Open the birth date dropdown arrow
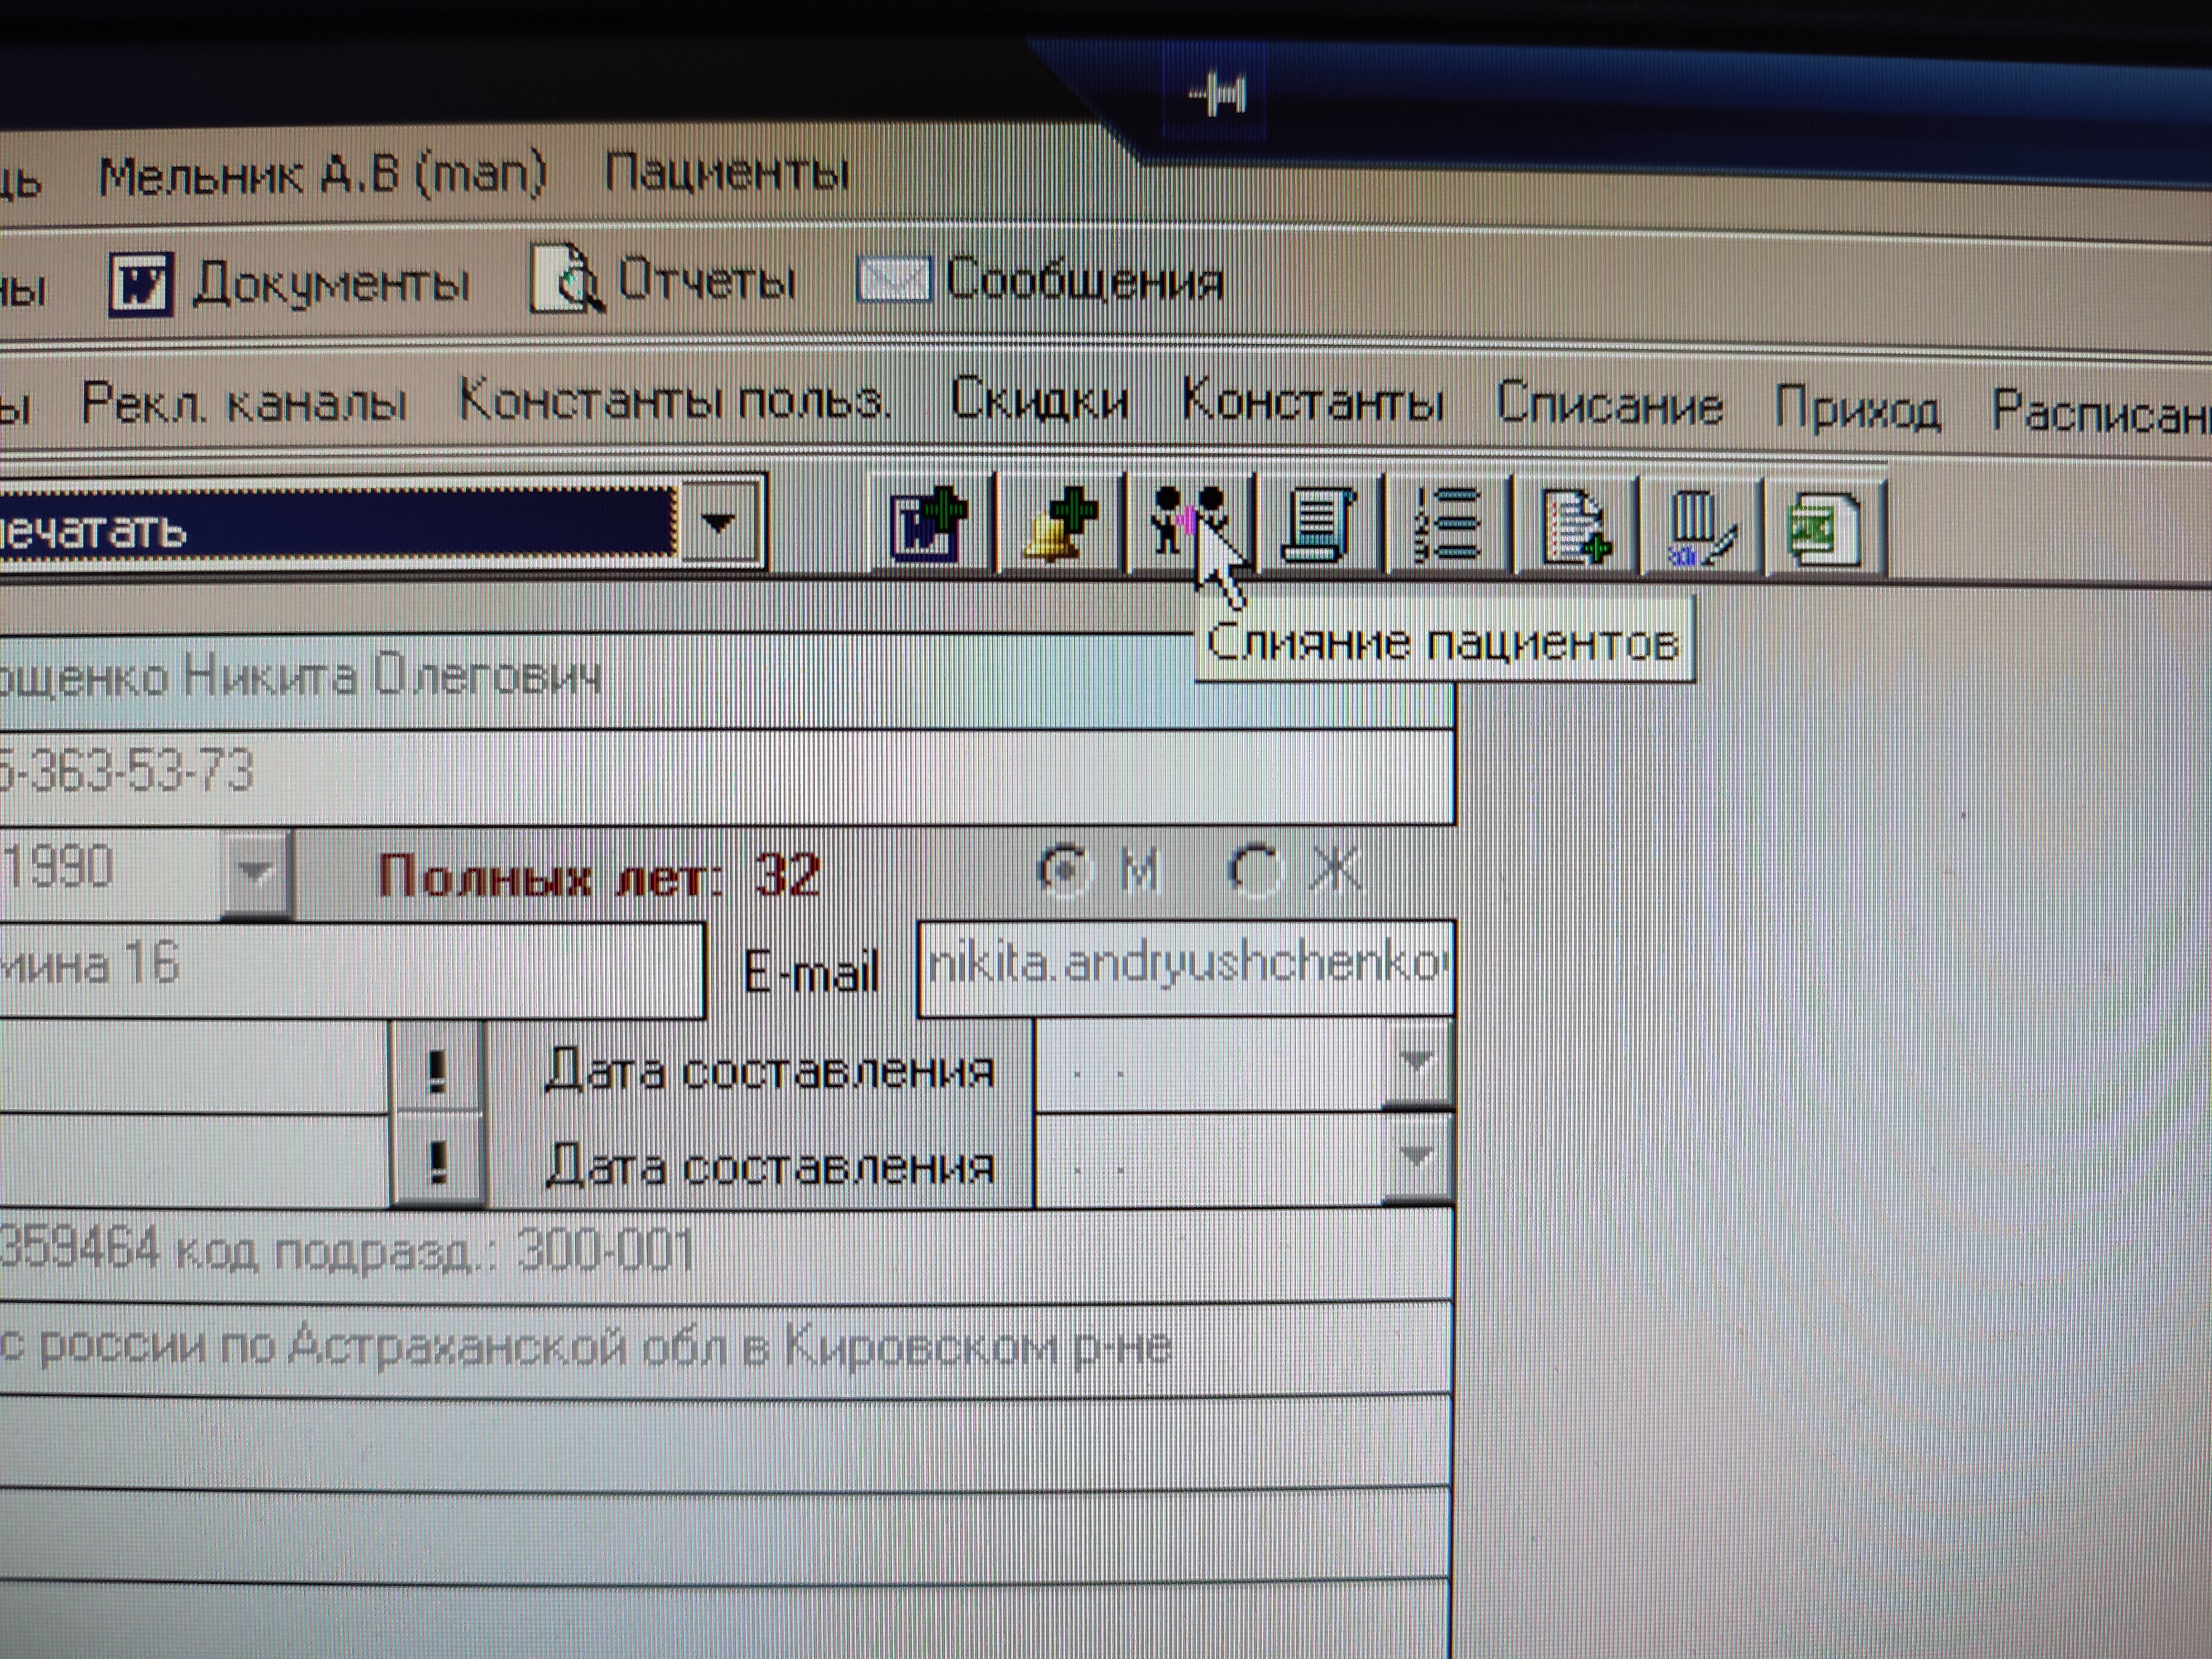Screen dimensions: 2212x1659 [256, 873]
